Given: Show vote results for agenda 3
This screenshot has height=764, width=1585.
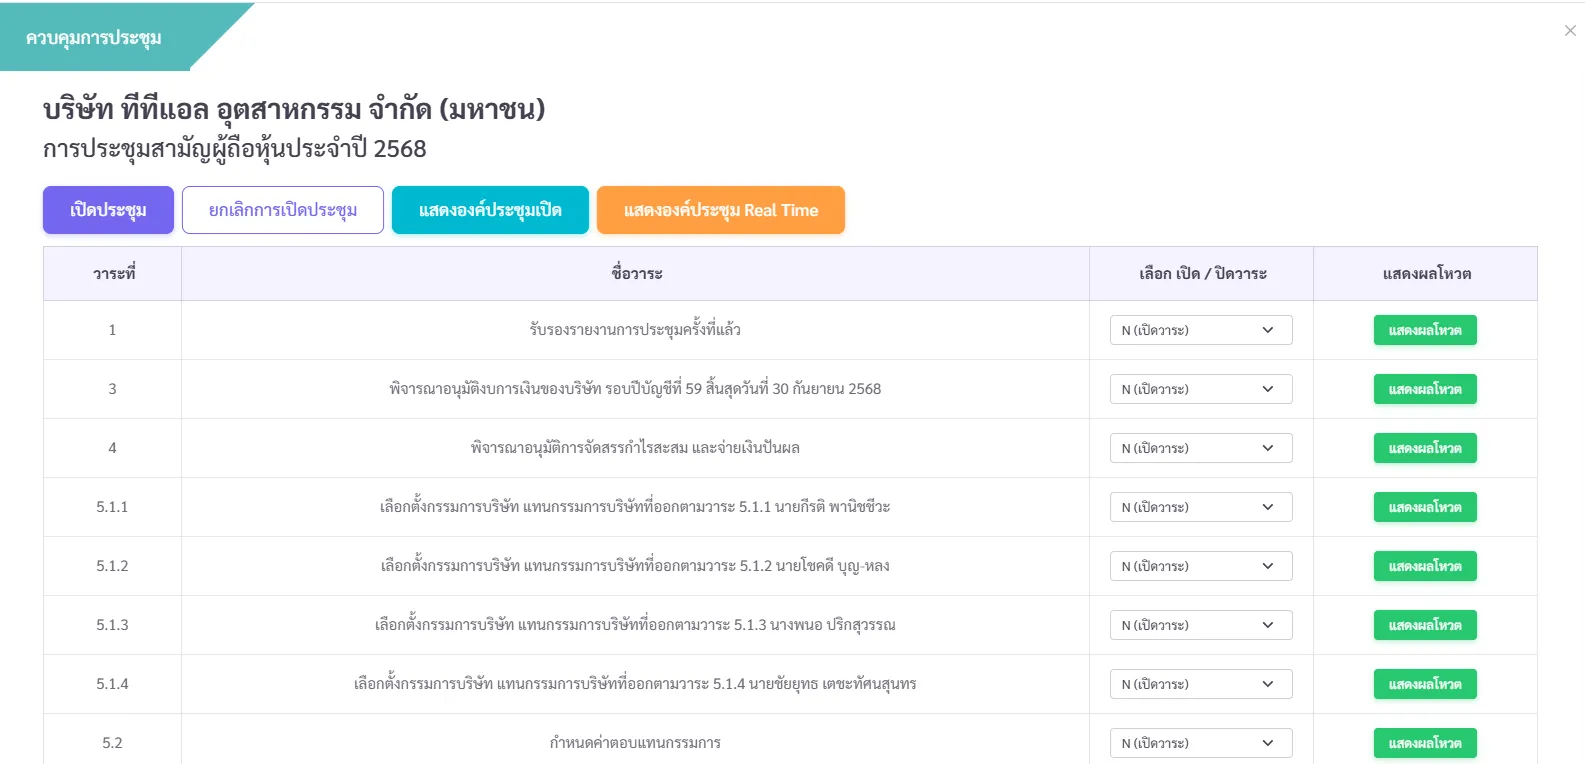Looking at the screenshot, I should (1424, 389).
